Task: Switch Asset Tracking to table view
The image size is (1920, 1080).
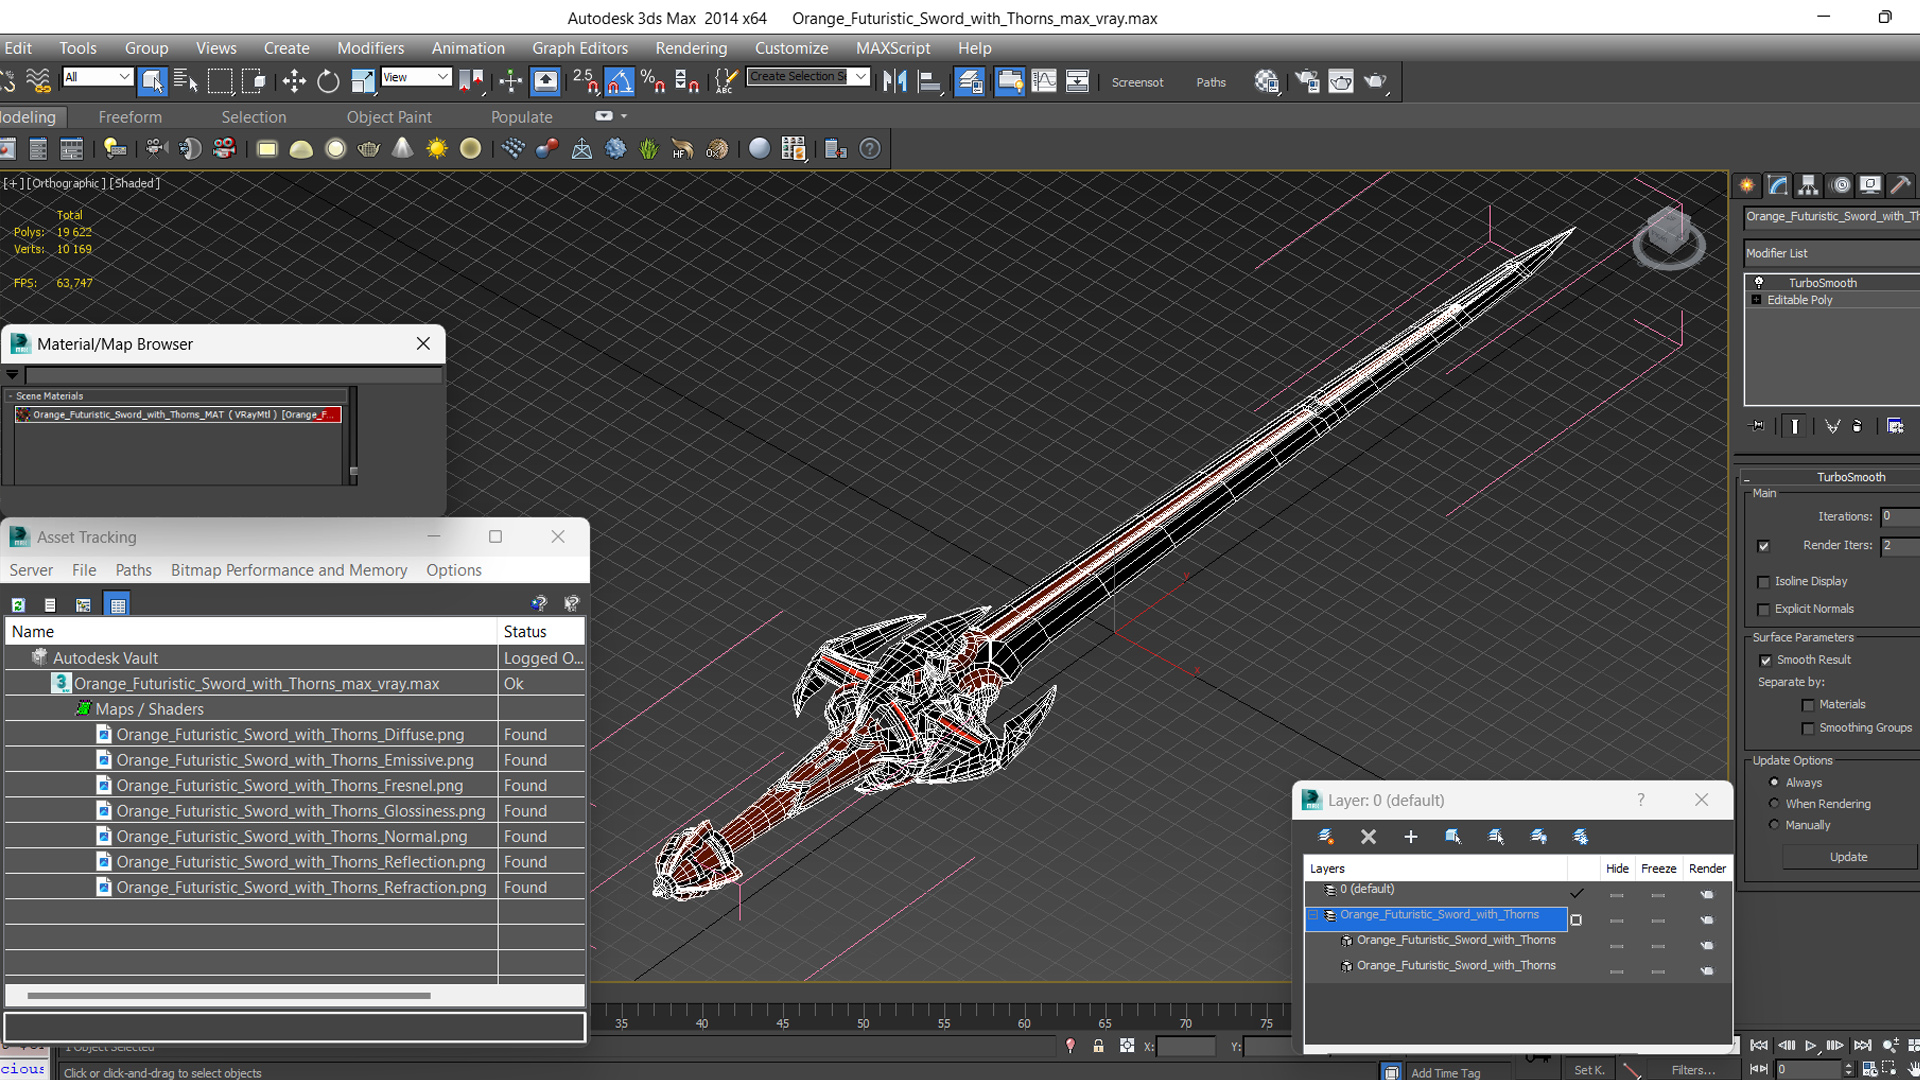Action: (118, 605)
